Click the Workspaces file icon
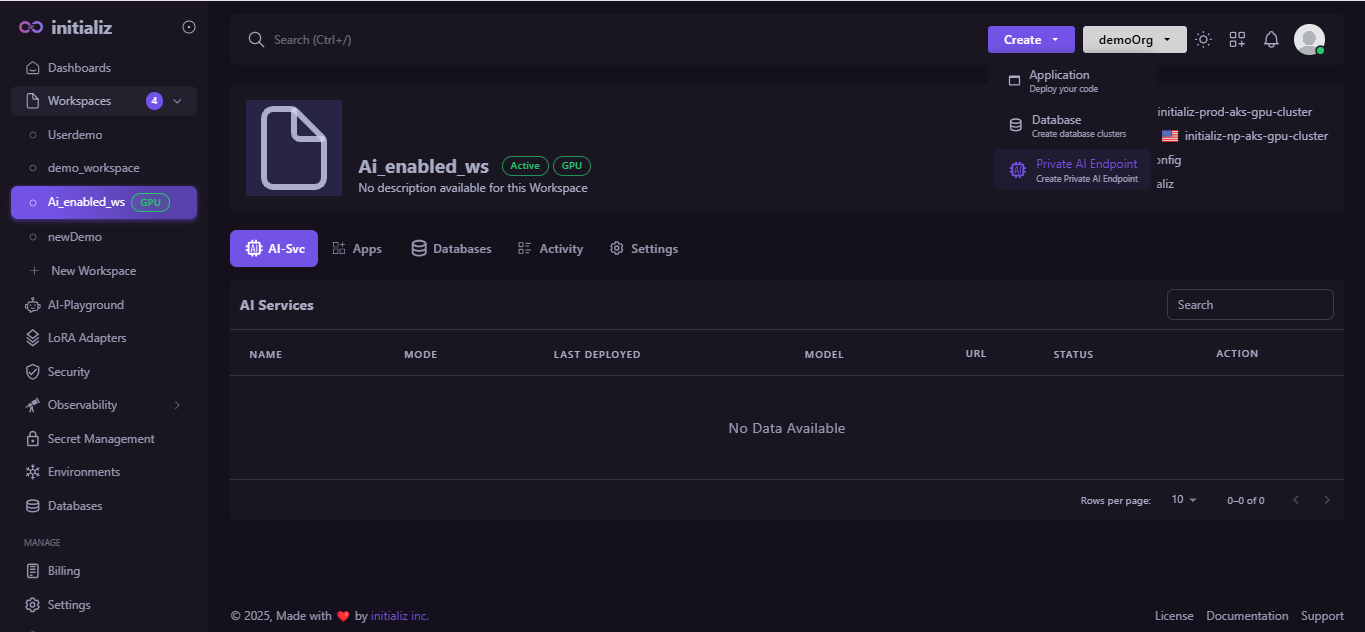The image size is (1365, 632). 32,101
